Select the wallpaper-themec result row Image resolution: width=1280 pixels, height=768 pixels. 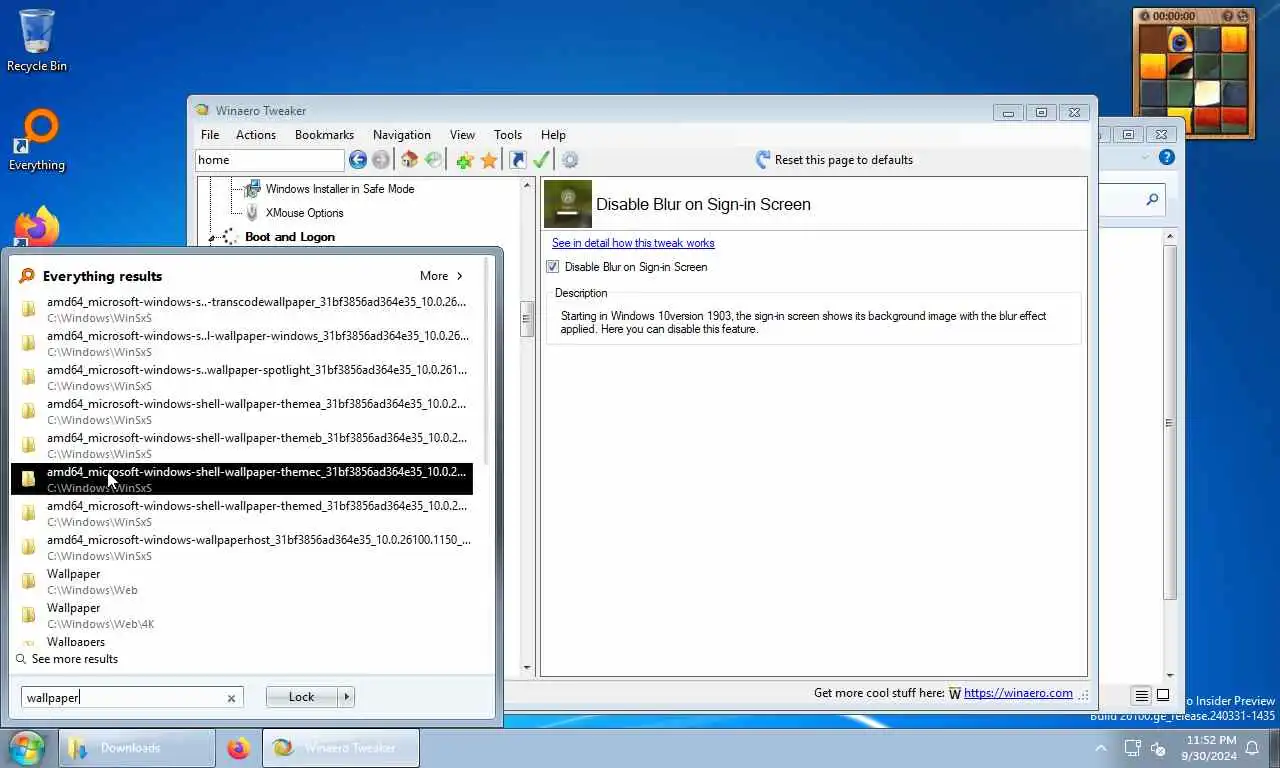pyautogui.click(x=241, y=479)
